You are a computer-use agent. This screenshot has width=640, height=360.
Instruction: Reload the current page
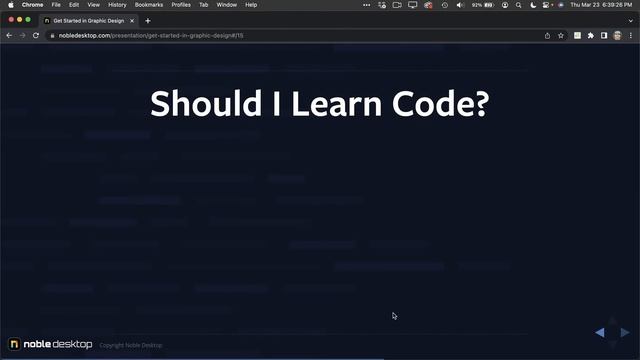click(36, 36)
